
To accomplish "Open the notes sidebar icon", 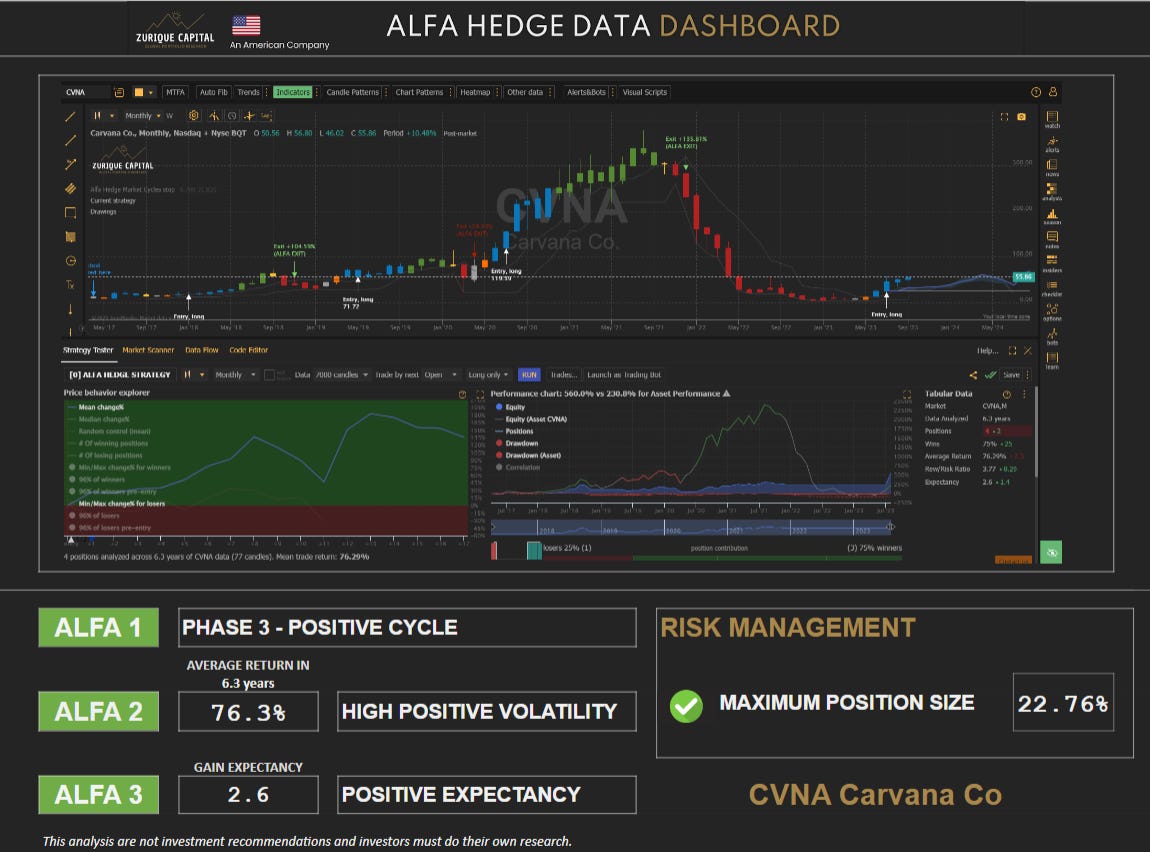I will (1052, 240).
